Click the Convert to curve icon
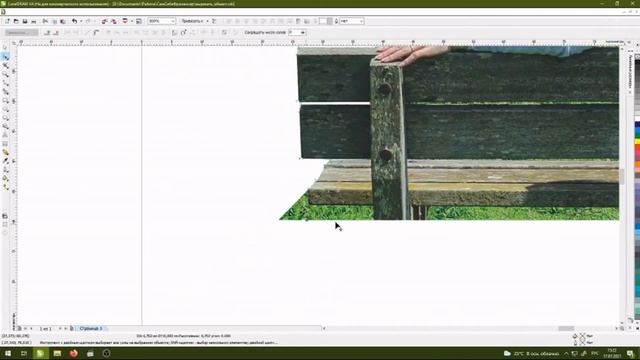 pyautogui.click(x=96, y=33)
